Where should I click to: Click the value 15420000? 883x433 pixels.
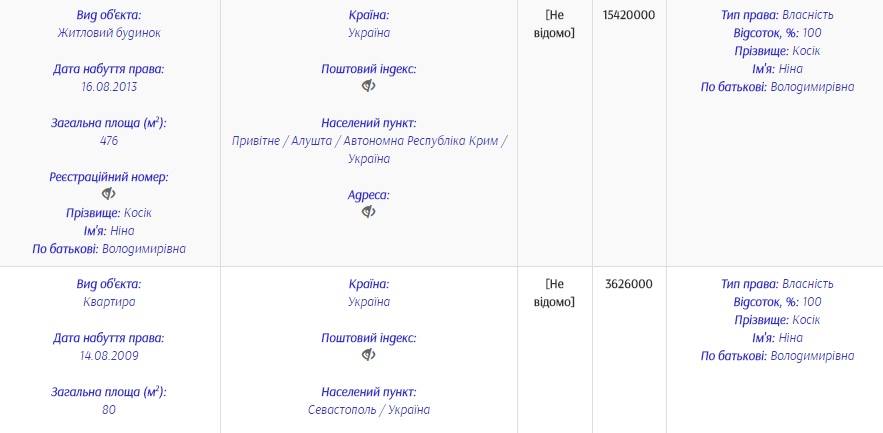(x=629, y=15)
